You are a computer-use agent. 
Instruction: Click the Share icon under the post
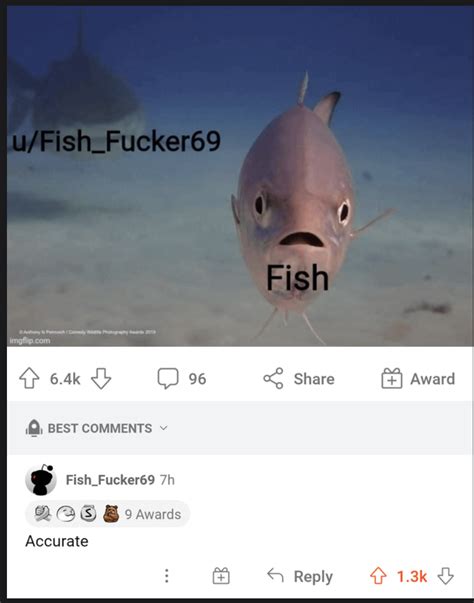273,378
